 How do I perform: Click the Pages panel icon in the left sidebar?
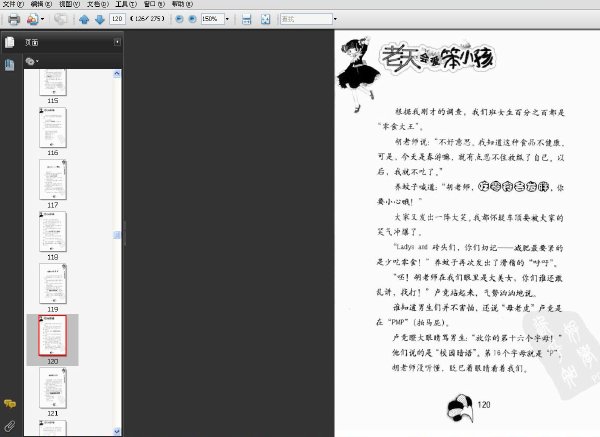(10, 42)
